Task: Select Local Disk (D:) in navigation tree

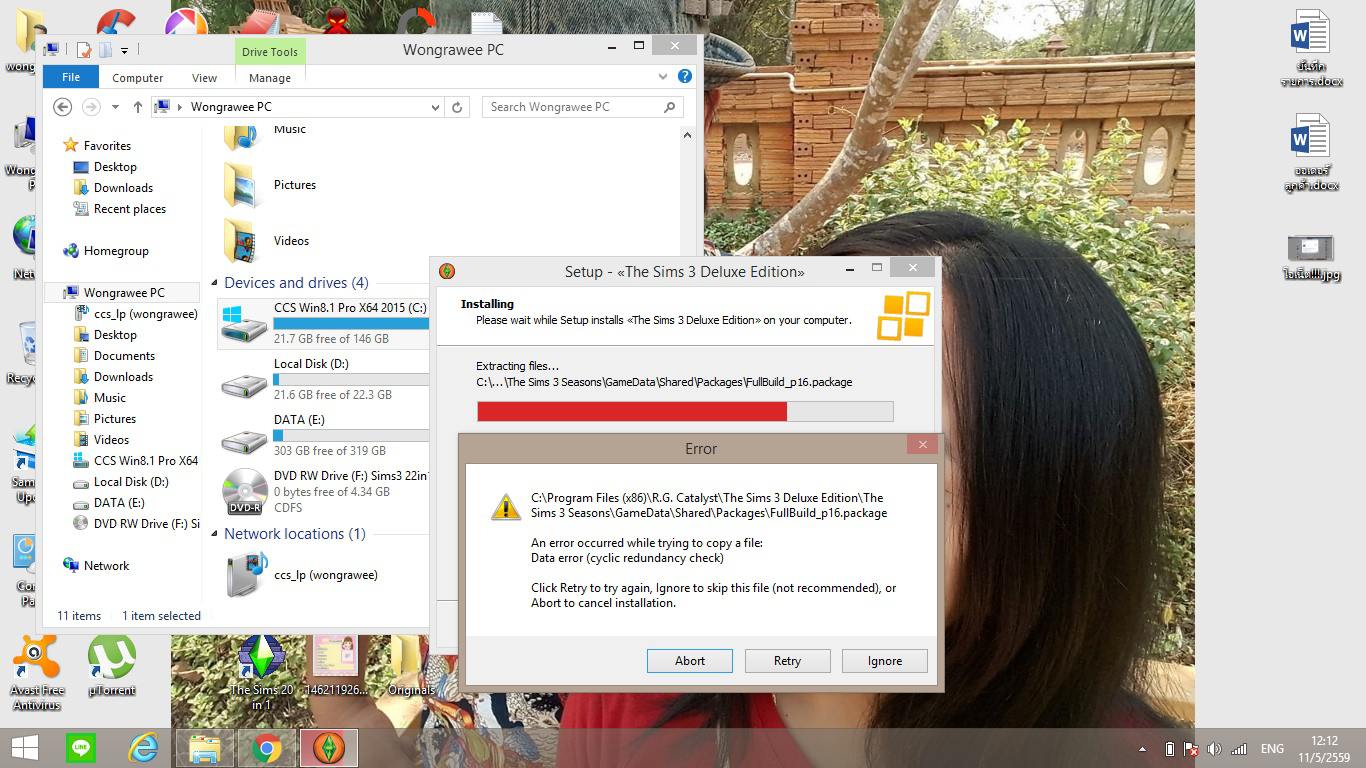Action: (131, 482)
